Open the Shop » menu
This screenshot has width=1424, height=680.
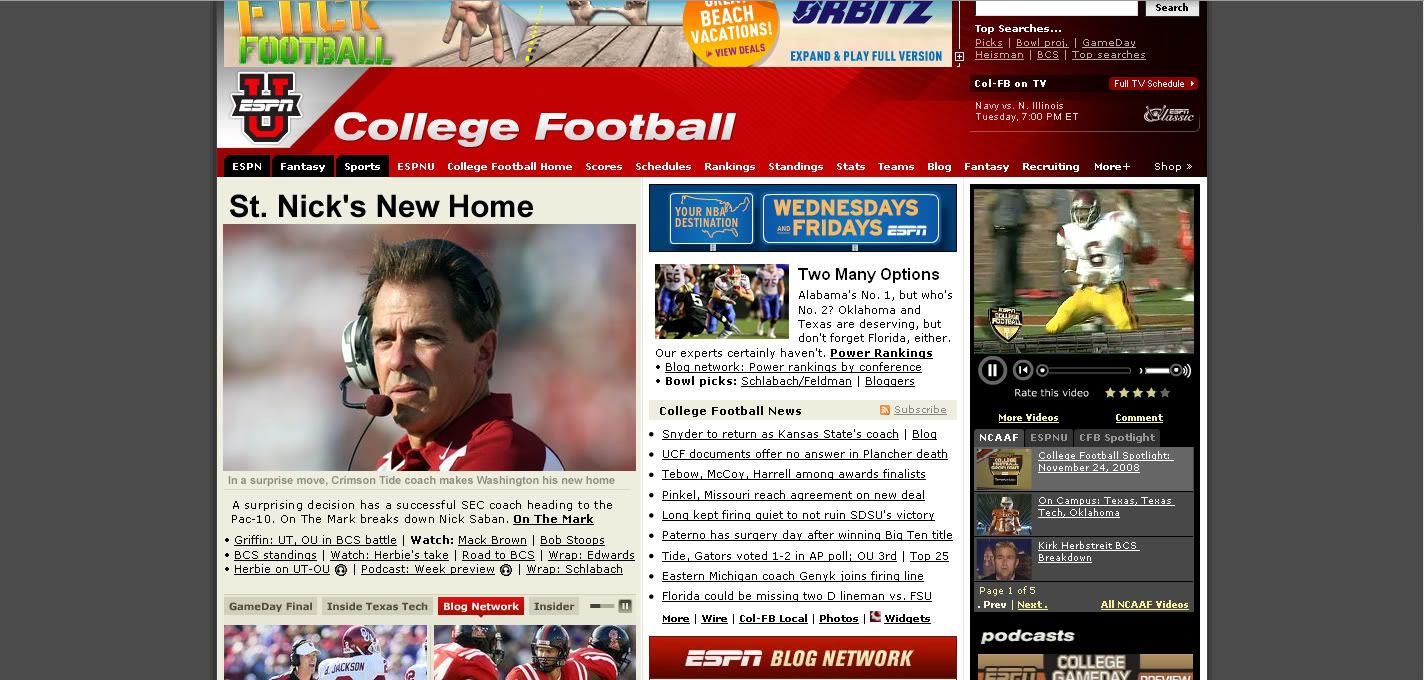pos(1173,167)
